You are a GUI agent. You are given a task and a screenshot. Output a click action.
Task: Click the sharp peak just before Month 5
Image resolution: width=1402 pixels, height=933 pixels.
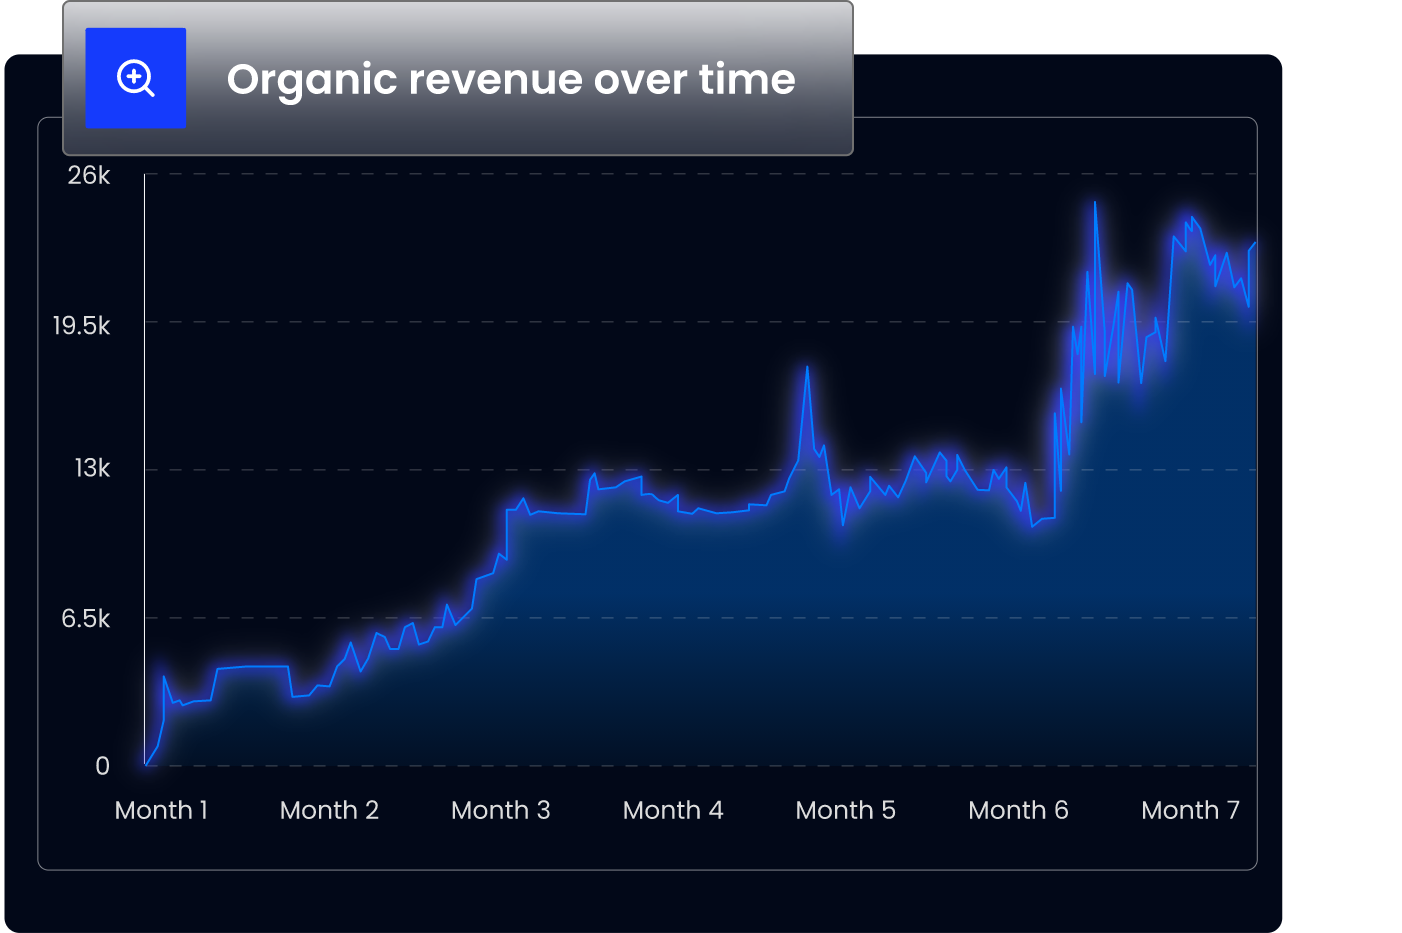[807, 367]
